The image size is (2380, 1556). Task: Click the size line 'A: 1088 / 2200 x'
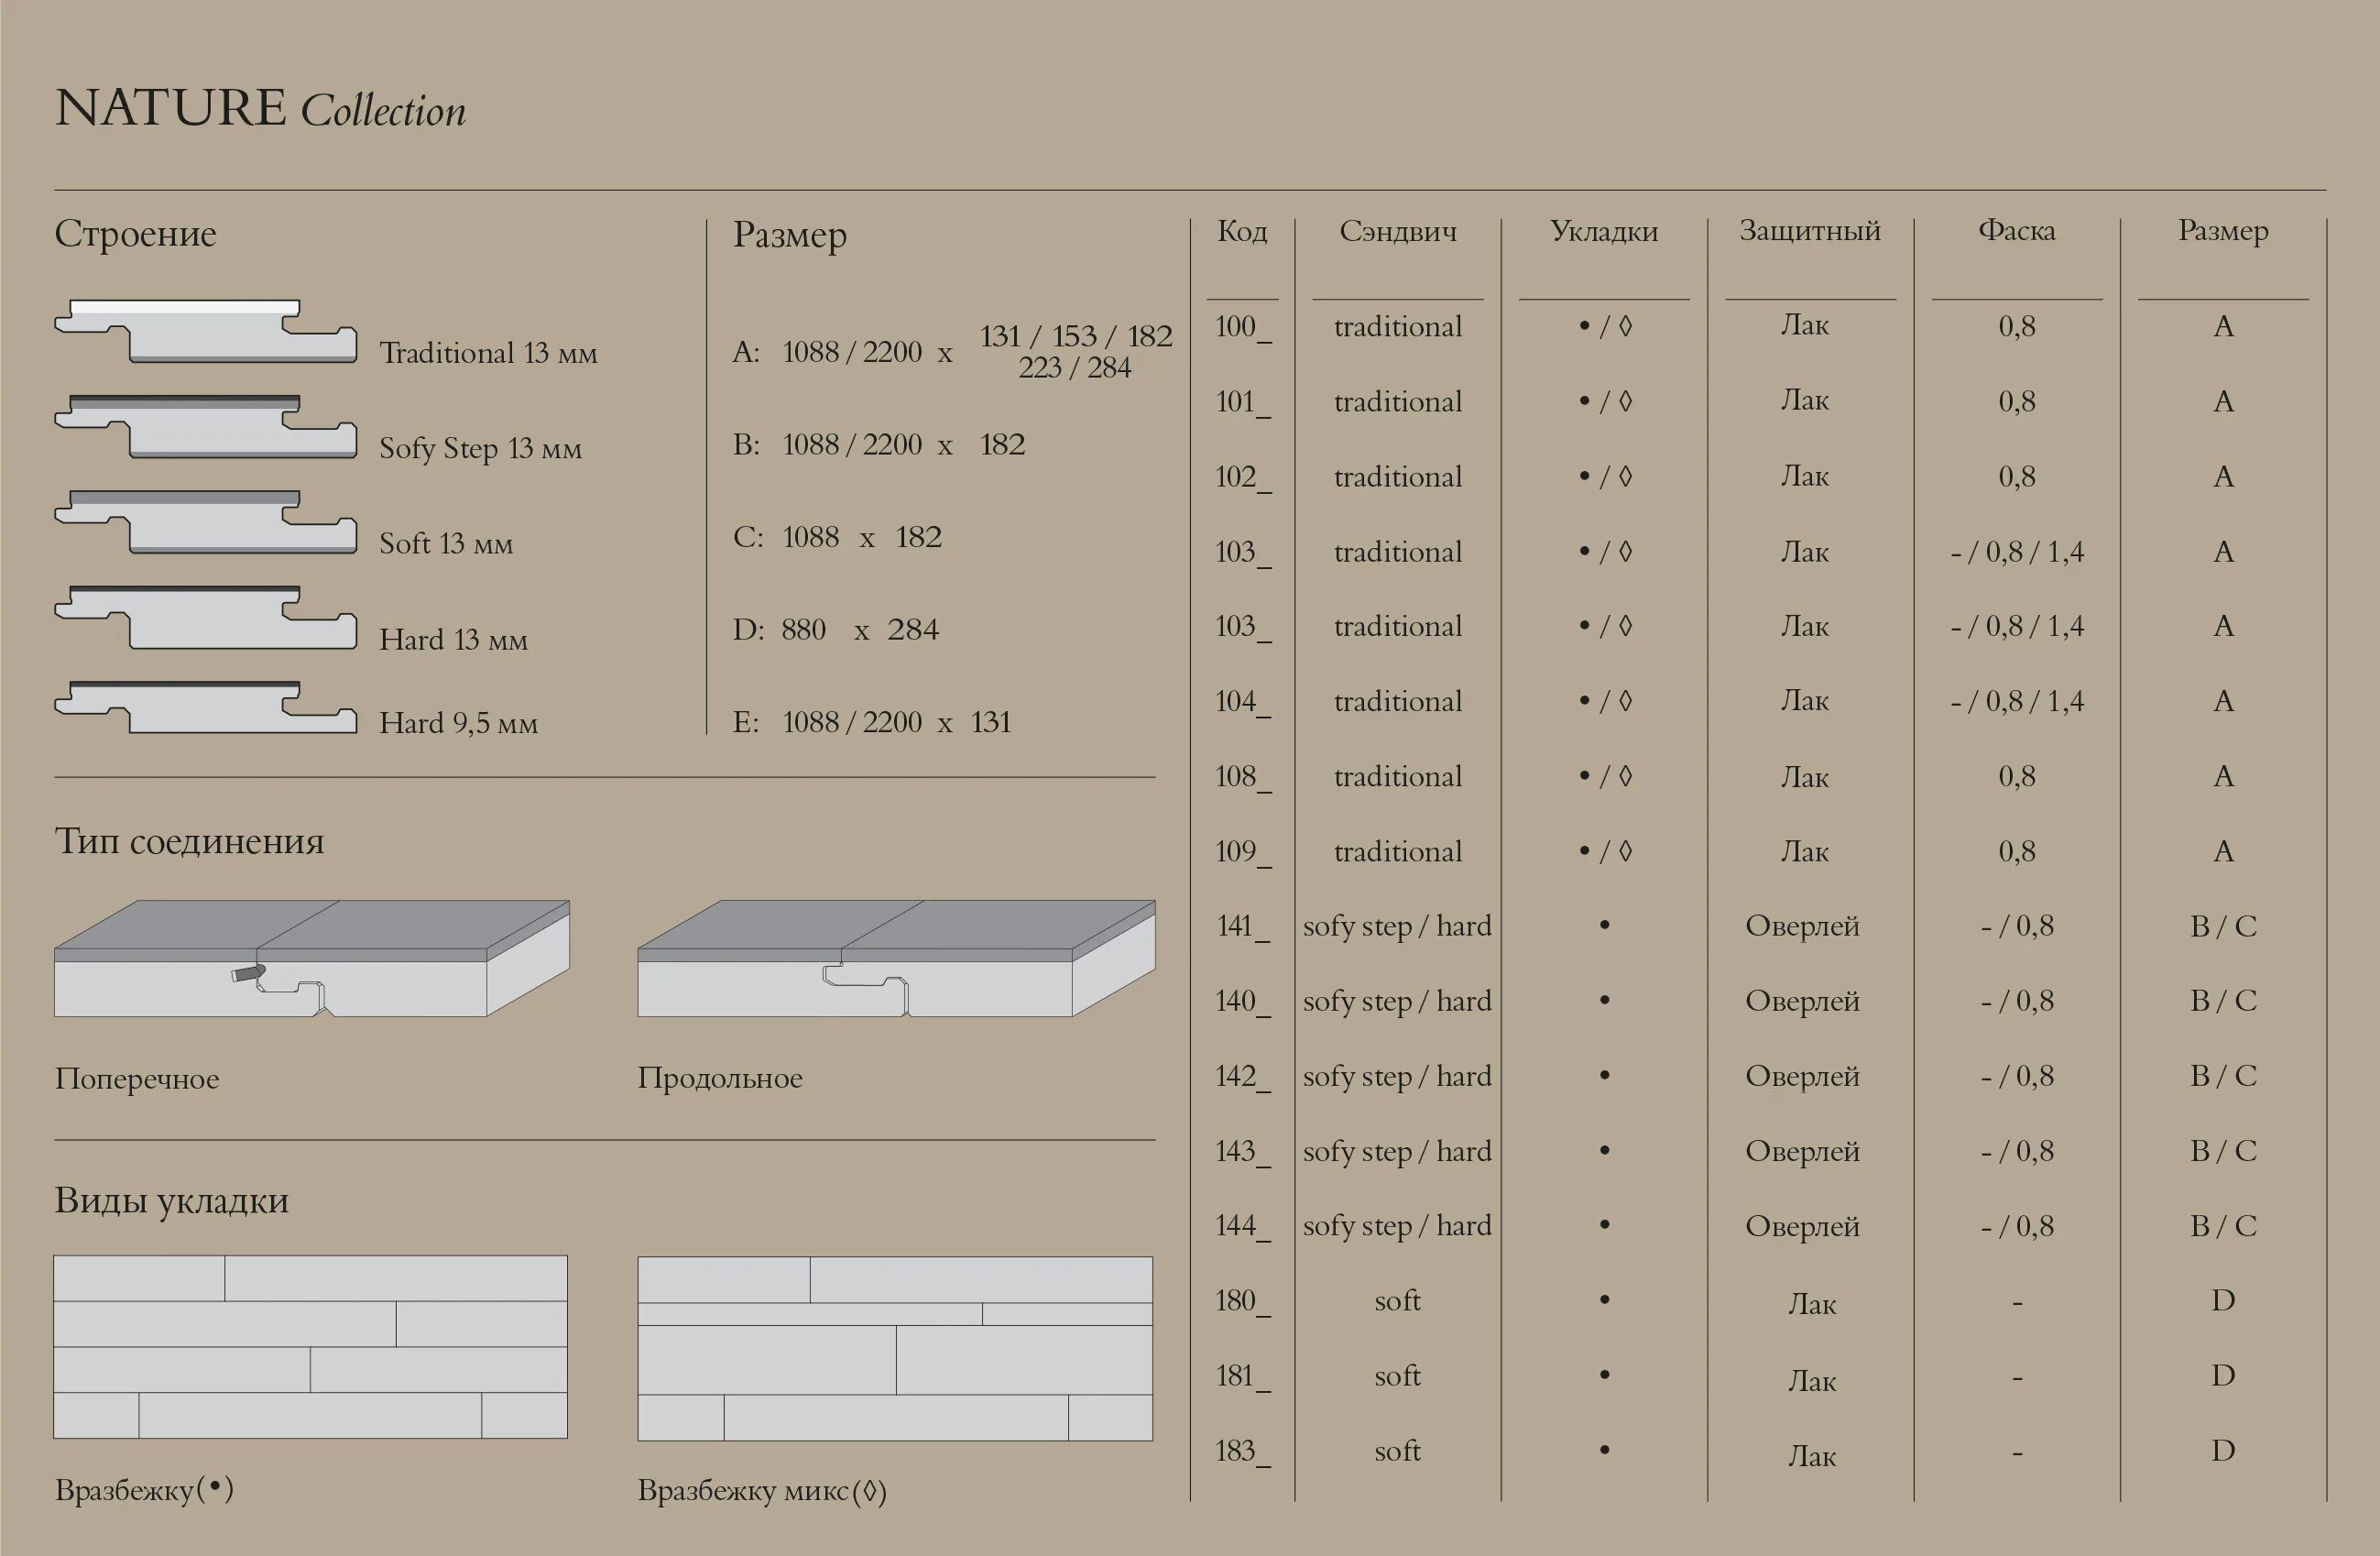pyautogui.click(x=843, y=352)
